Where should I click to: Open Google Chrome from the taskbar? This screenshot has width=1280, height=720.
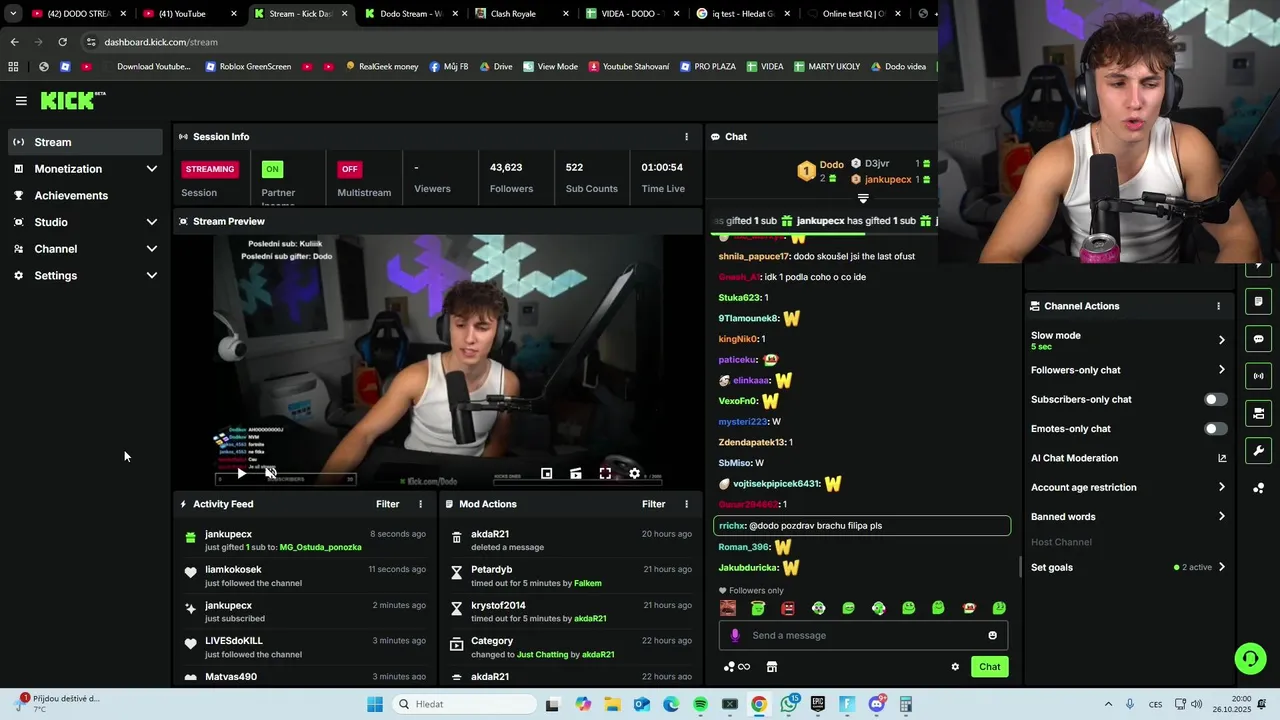(x=759, y=704)
